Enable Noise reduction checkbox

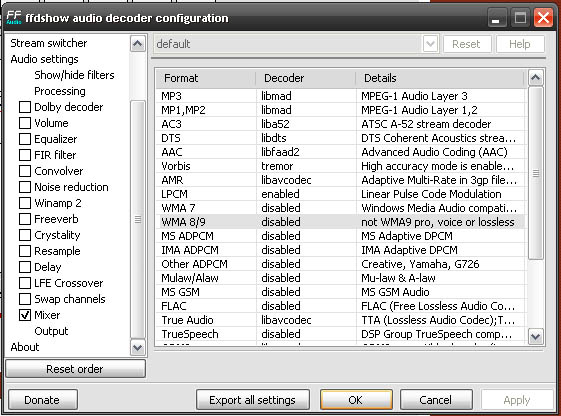click(25, 187)
